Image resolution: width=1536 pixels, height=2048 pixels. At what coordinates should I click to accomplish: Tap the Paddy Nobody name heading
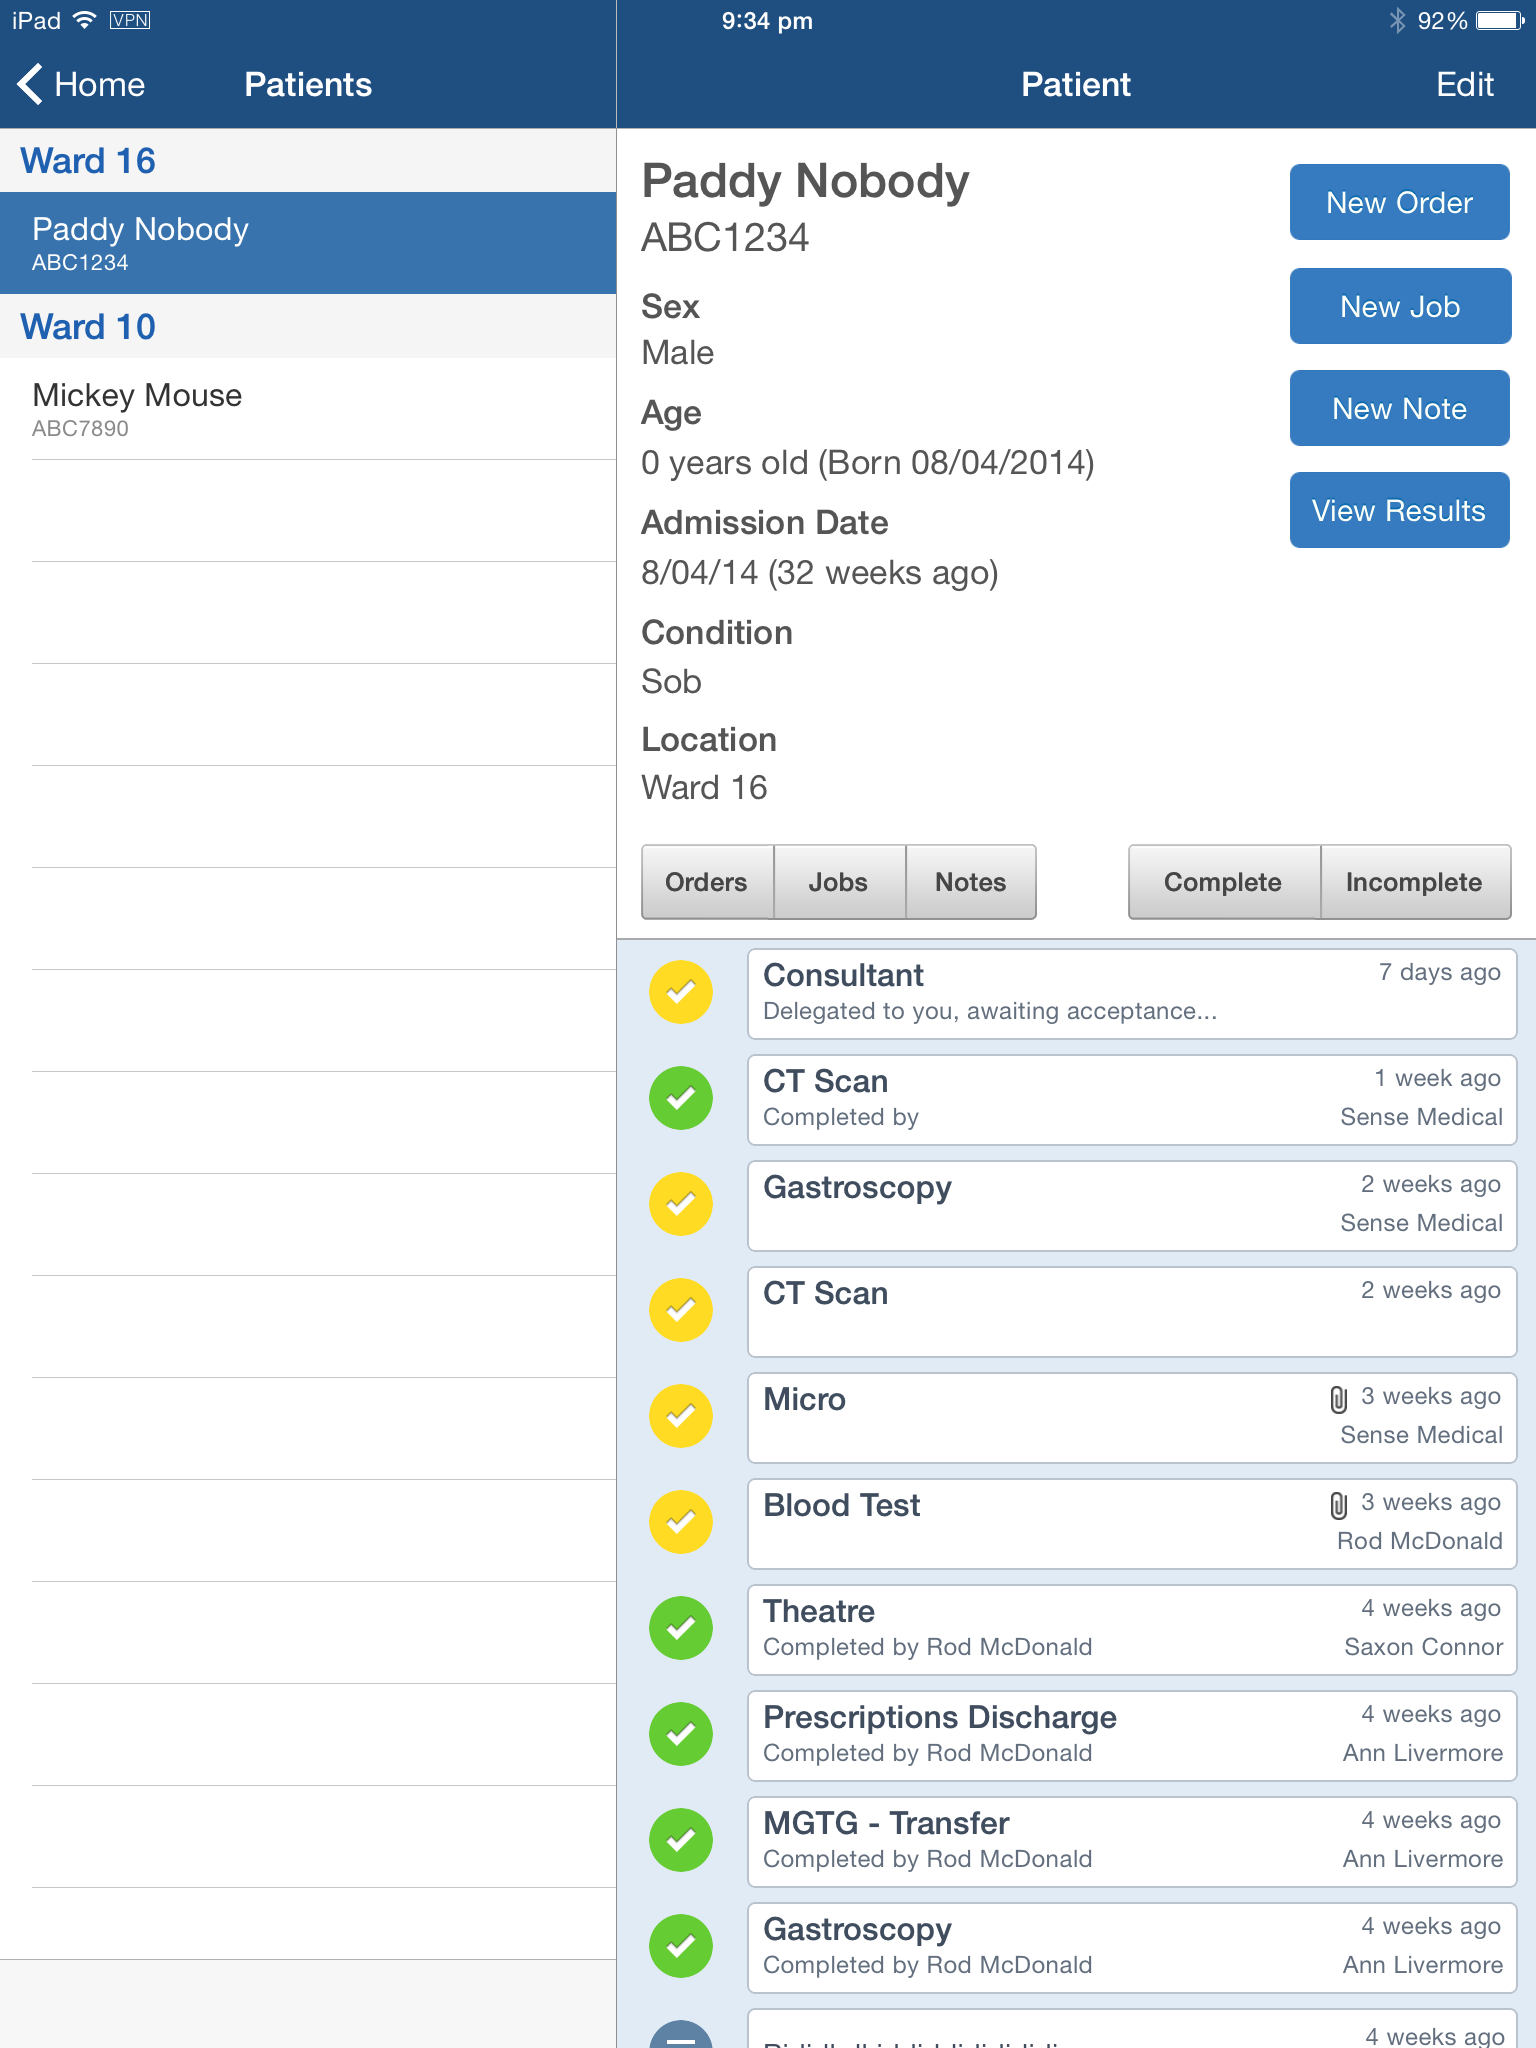coord(805,182)
